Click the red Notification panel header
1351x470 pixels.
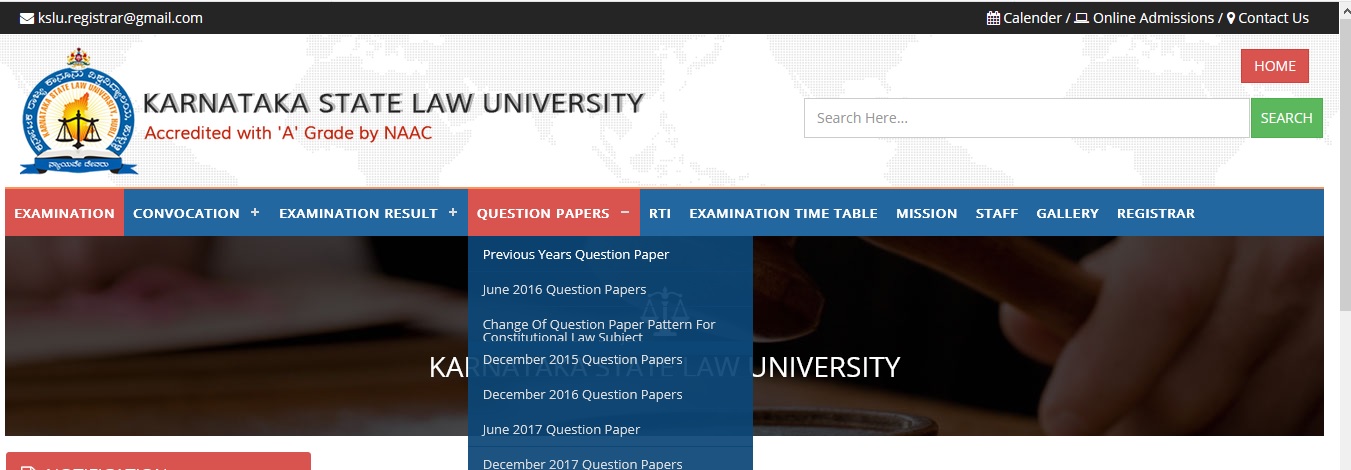pyautogui.click(x=158, y=461)
